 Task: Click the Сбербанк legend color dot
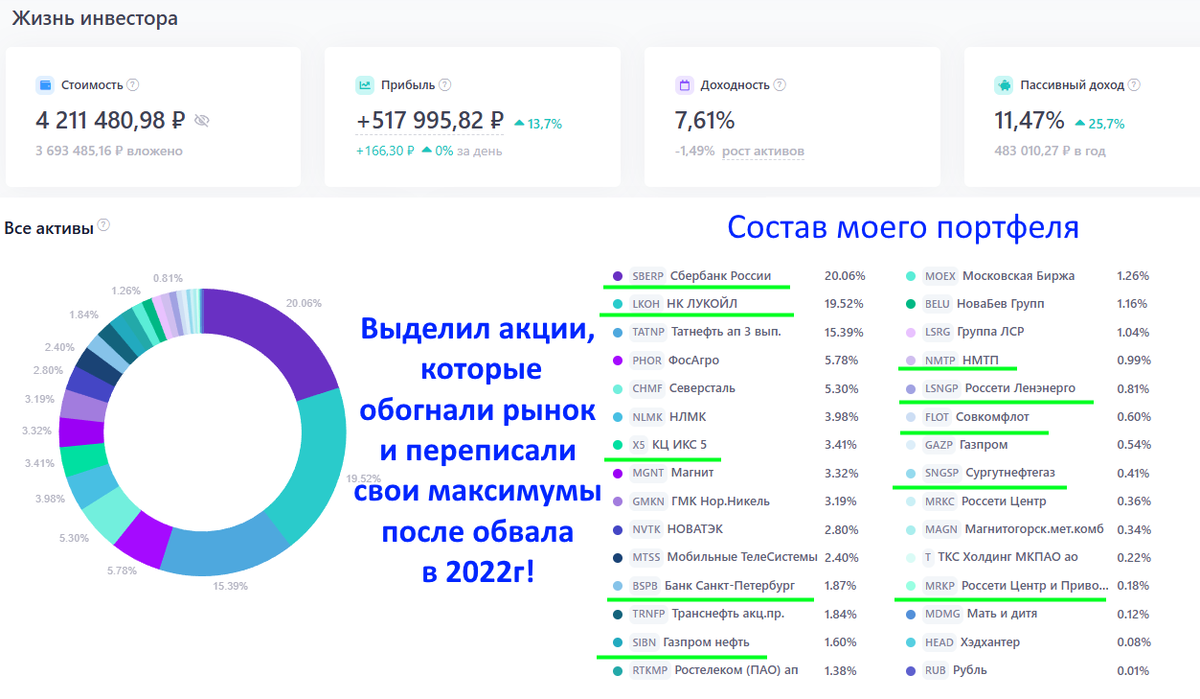(x=617, y=276)
